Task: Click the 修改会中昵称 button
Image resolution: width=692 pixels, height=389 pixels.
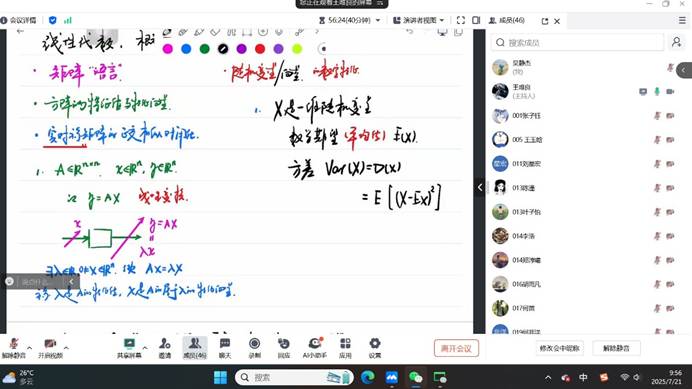Action: 559,348
